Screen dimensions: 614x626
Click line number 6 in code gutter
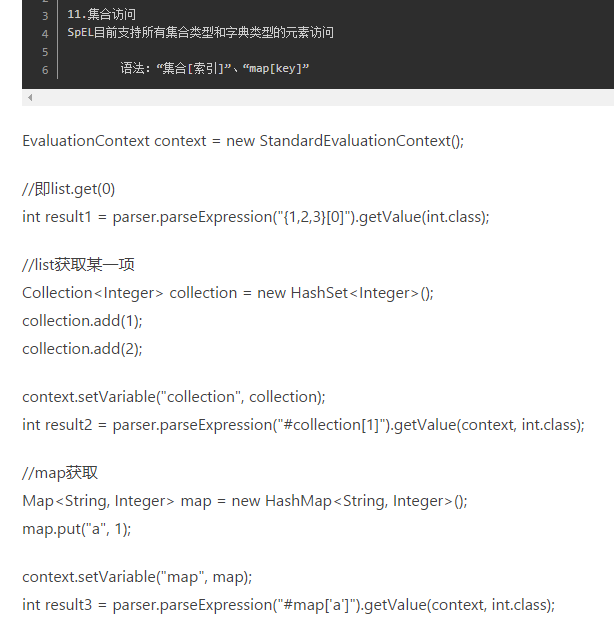pyautogui.click(x=45, y=70)
